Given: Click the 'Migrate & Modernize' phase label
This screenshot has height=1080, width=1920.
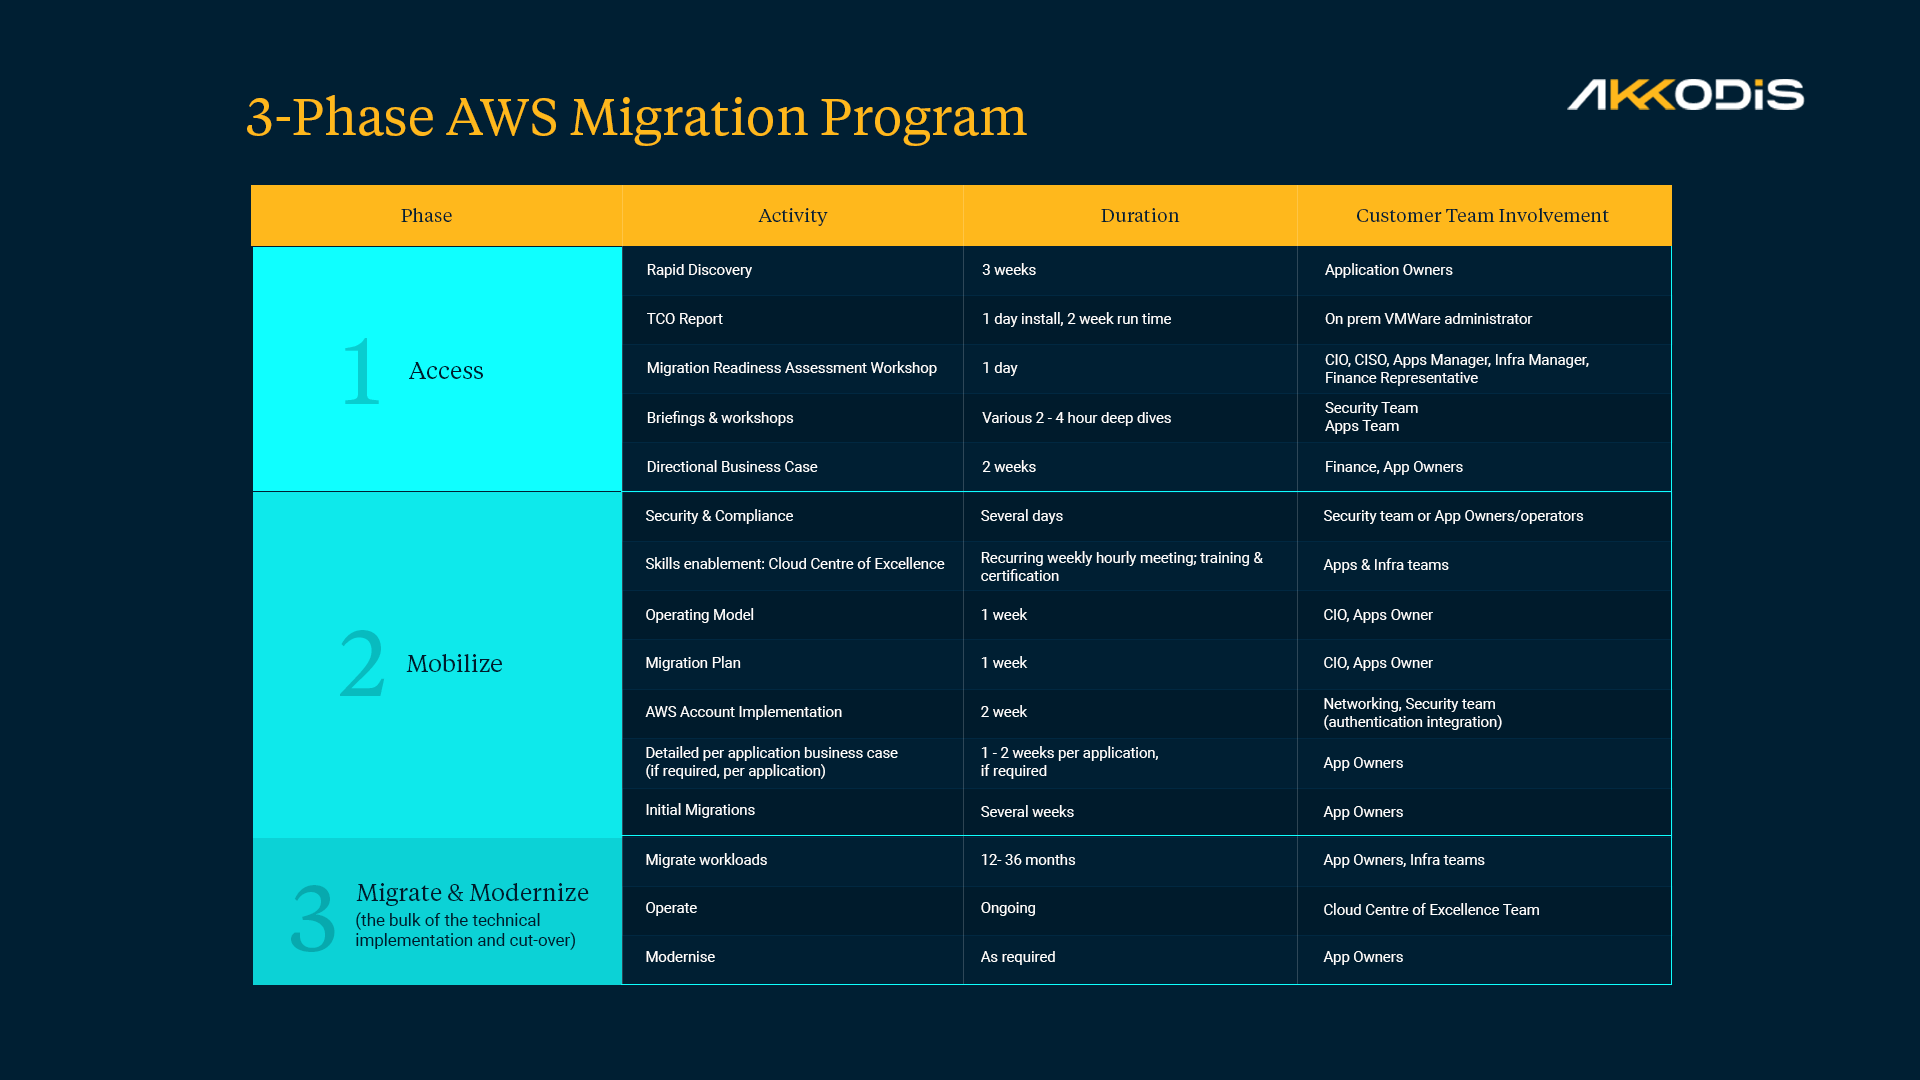Looking at the screenshot, I should point(472,892).
